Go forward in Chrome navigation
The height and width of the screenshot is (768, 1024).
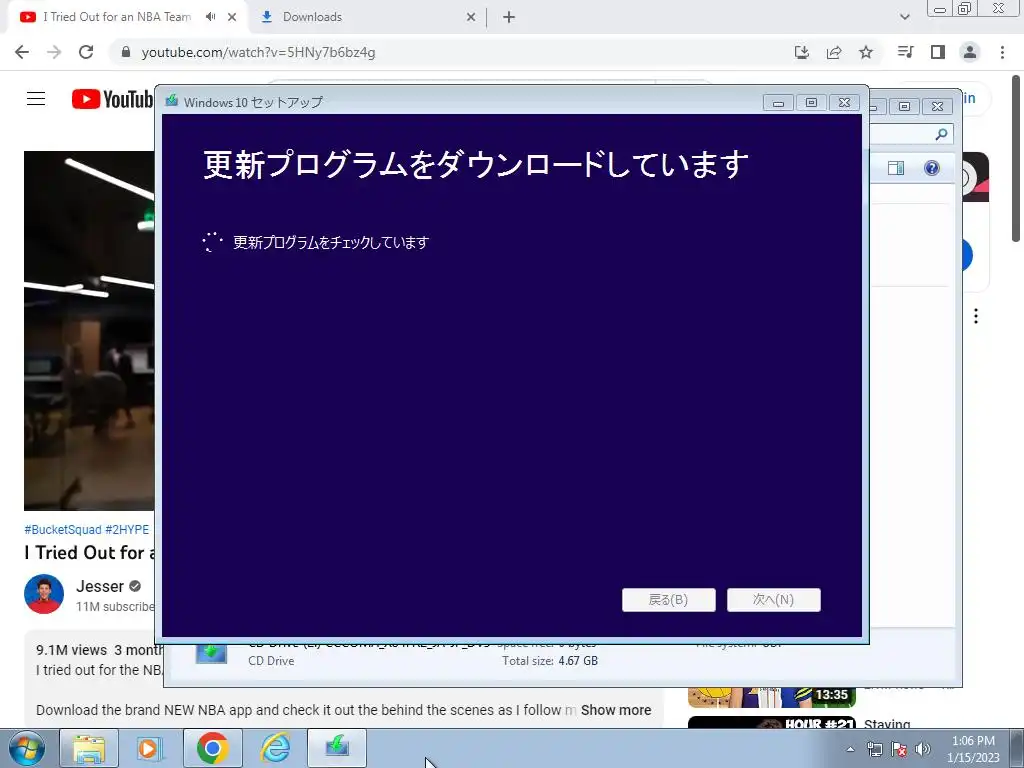(54, 52)
